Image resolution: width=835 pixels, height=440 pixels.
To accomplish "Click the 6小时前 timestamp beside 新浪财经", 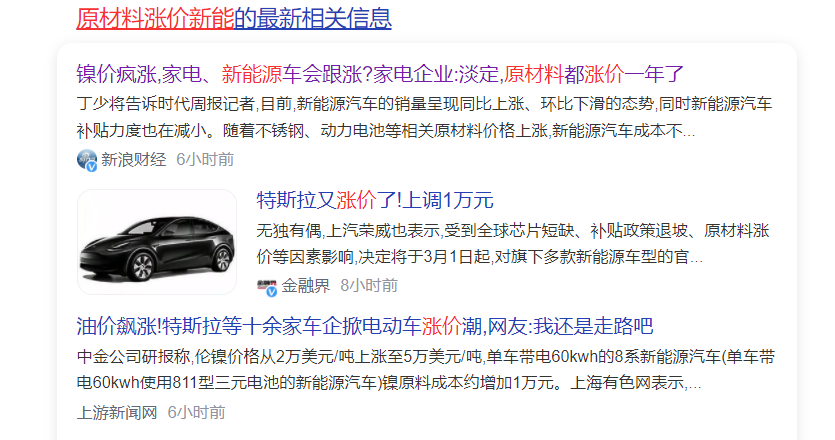I will (205, 159).
